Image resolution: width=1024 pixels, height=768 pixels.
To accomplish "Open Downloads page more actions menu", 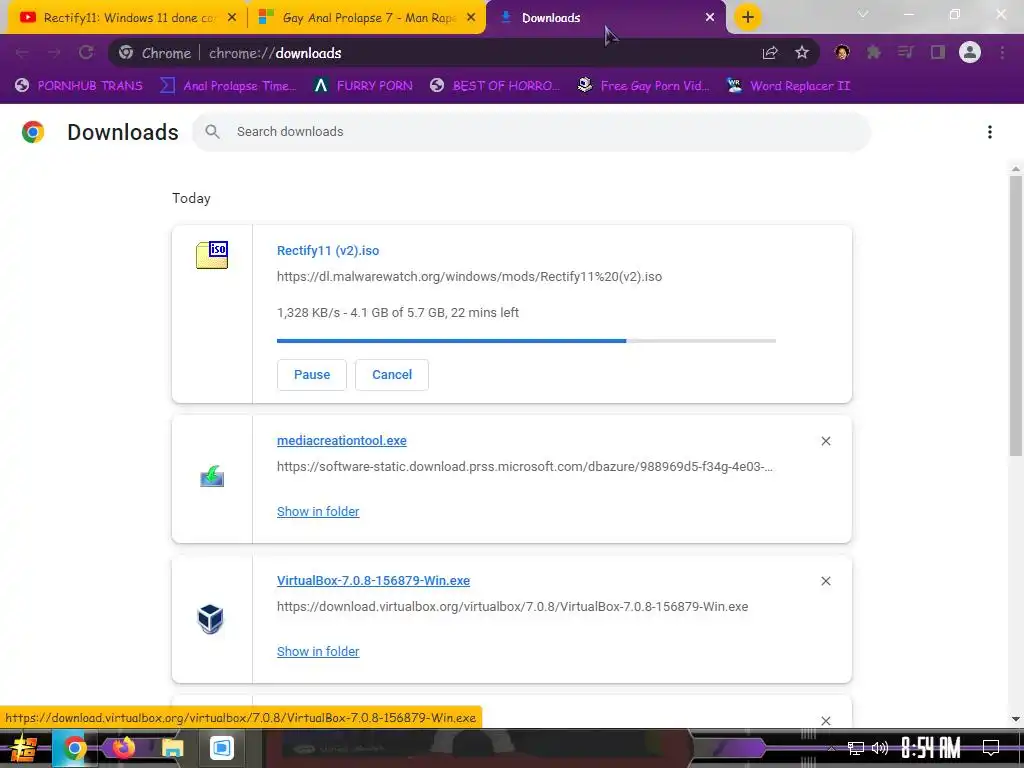I will click(990, 132).
